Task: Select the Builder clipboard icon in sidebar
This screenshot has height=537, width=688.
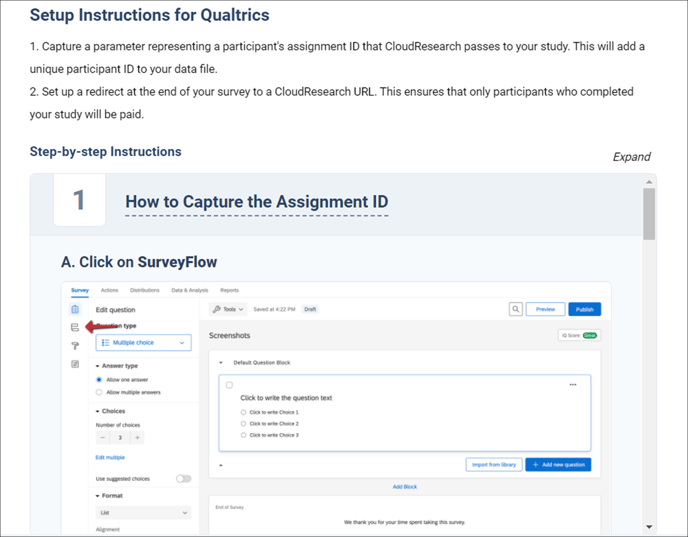Action: [x=75, y=309]
